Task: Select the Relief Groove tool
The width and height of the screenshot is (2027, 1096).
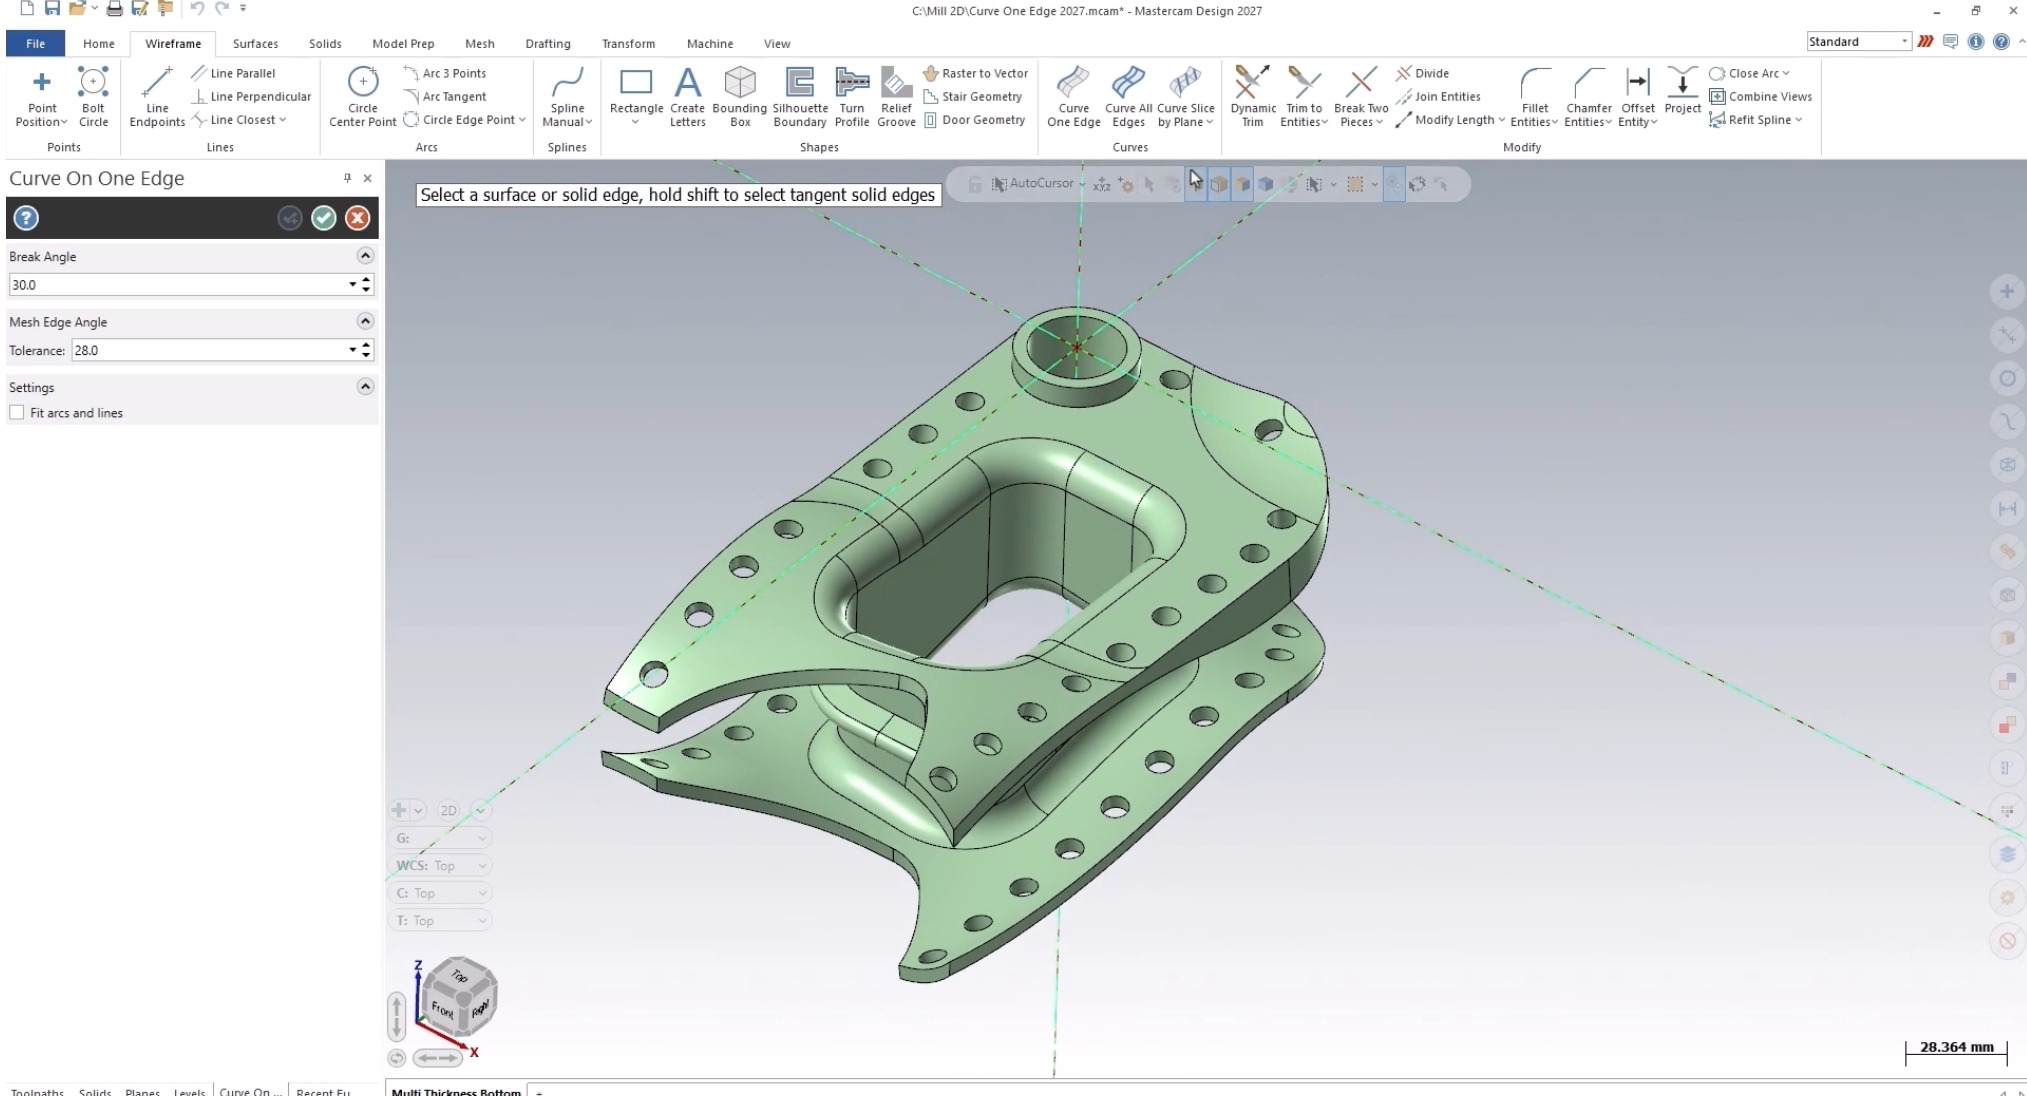Action: click(896, 97)
